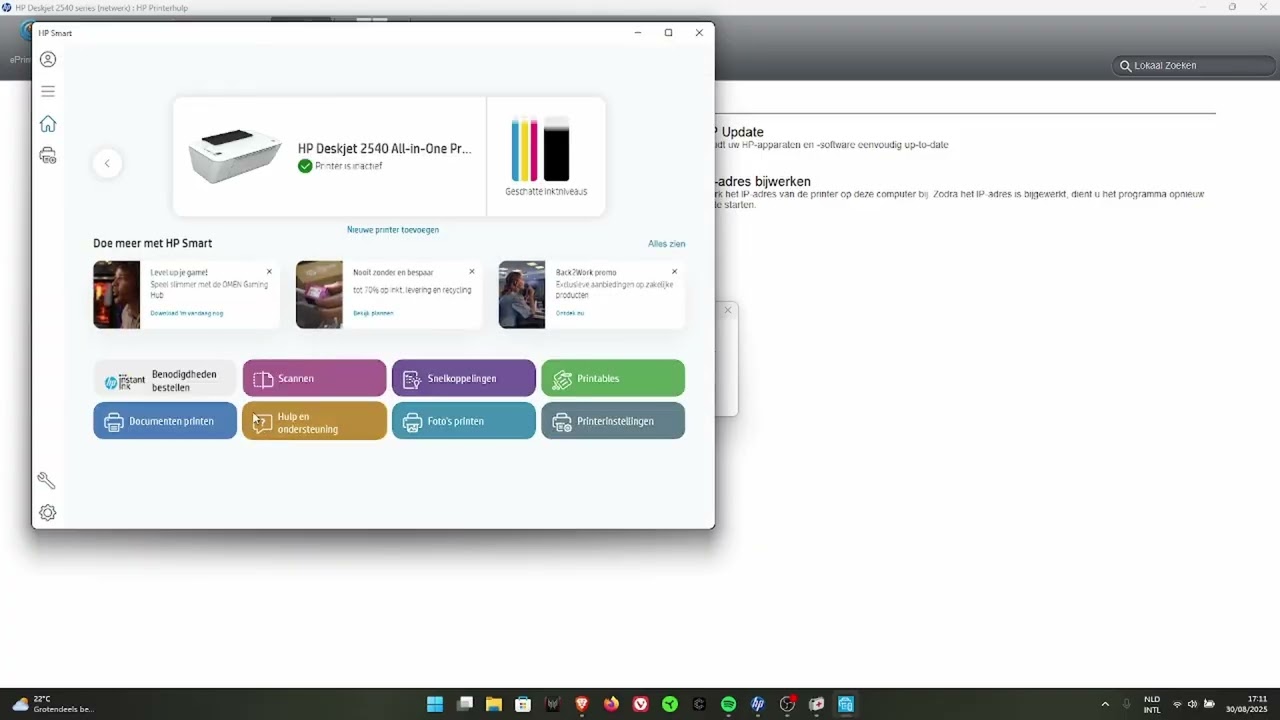
Task: Open clock showing 17:11
Action: [1247, 704]
